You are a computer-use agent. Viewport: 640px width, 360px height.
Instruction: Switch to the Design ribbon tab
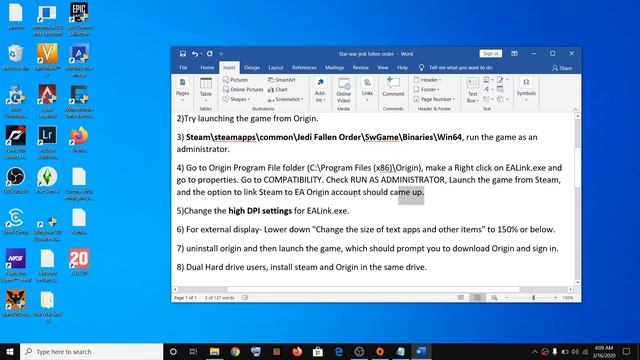pyautogui.click(x=252, y=68)
